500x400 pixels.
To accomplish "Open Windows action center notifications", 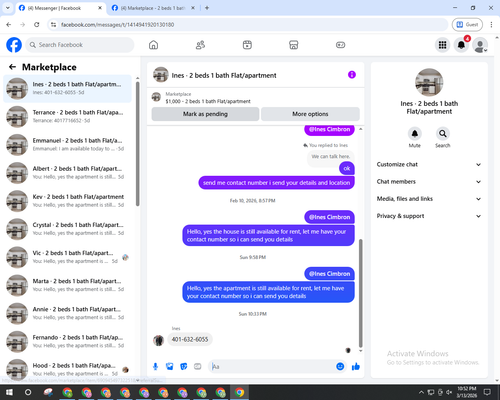I will coord(487,392).
